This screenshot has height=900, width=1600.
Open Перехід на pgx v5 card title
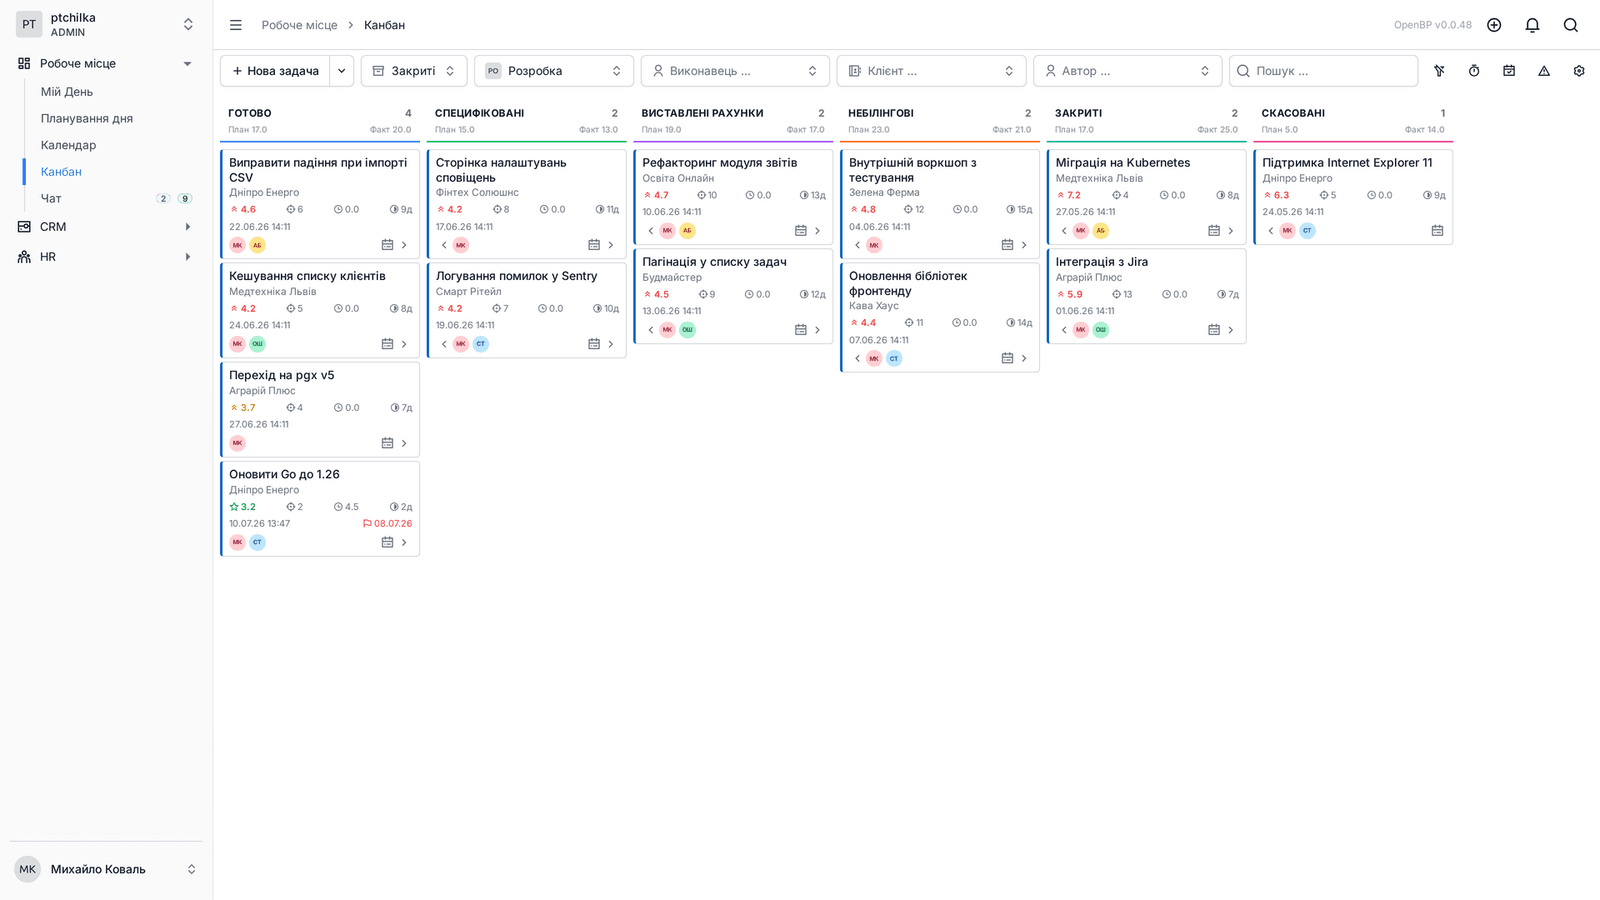click(282, 375)
